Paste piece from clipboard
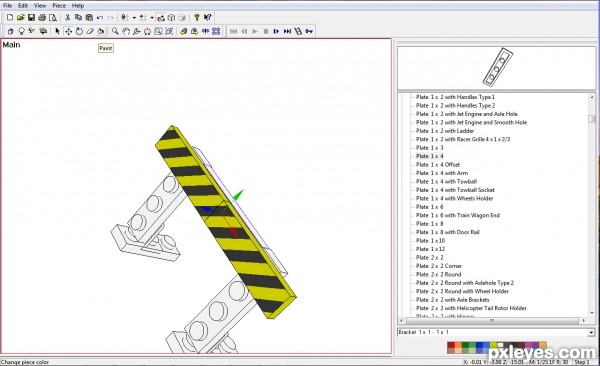Image resolution: width=600 pixels, height=366 pixels. point(89,18)
